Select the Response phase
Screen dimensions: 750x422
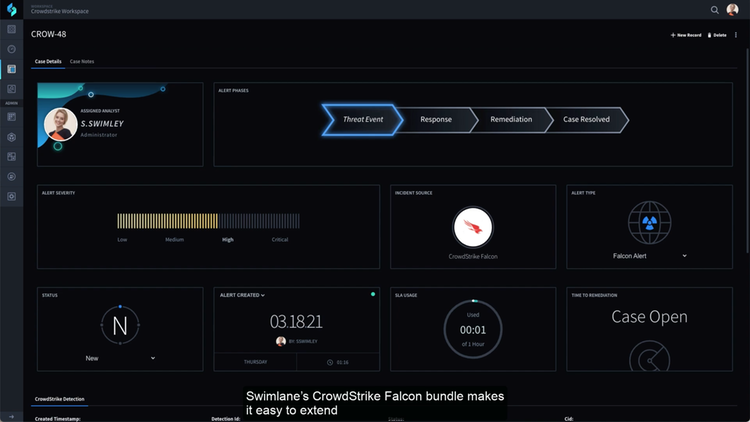[x=436, y=120]
